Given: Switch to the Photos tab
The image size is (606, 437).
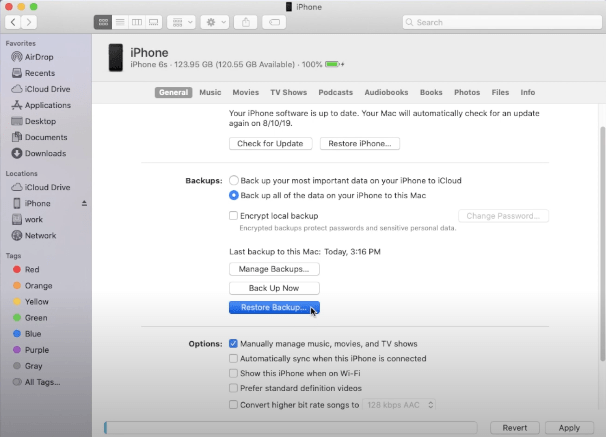Looking at the screenshot, I should pyautogui.click(x=467, y=92).
